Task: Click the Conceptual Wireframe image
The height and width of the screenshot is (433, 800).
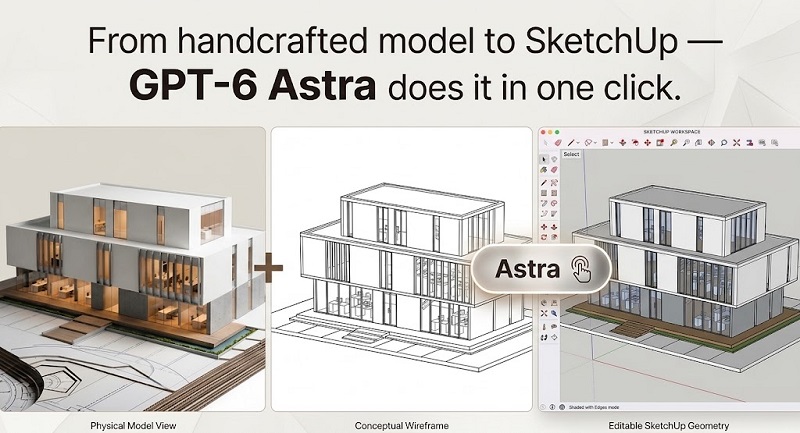Action: 402,269
